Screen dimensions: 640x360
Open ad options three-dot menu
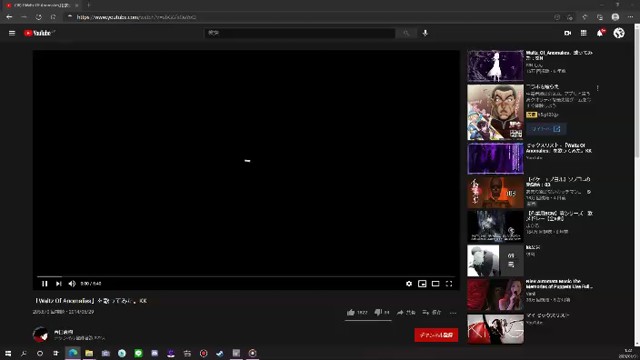point(597,88)
